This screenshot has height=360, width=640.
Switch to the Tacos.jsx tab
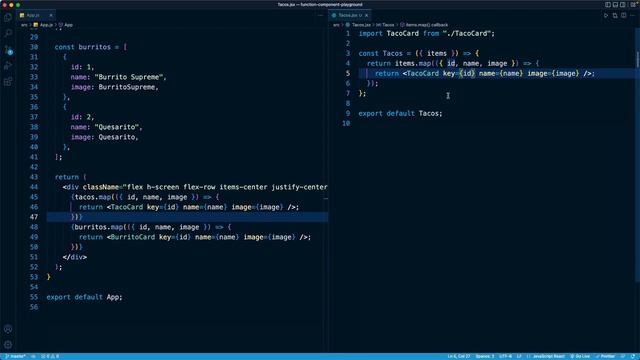350,16
